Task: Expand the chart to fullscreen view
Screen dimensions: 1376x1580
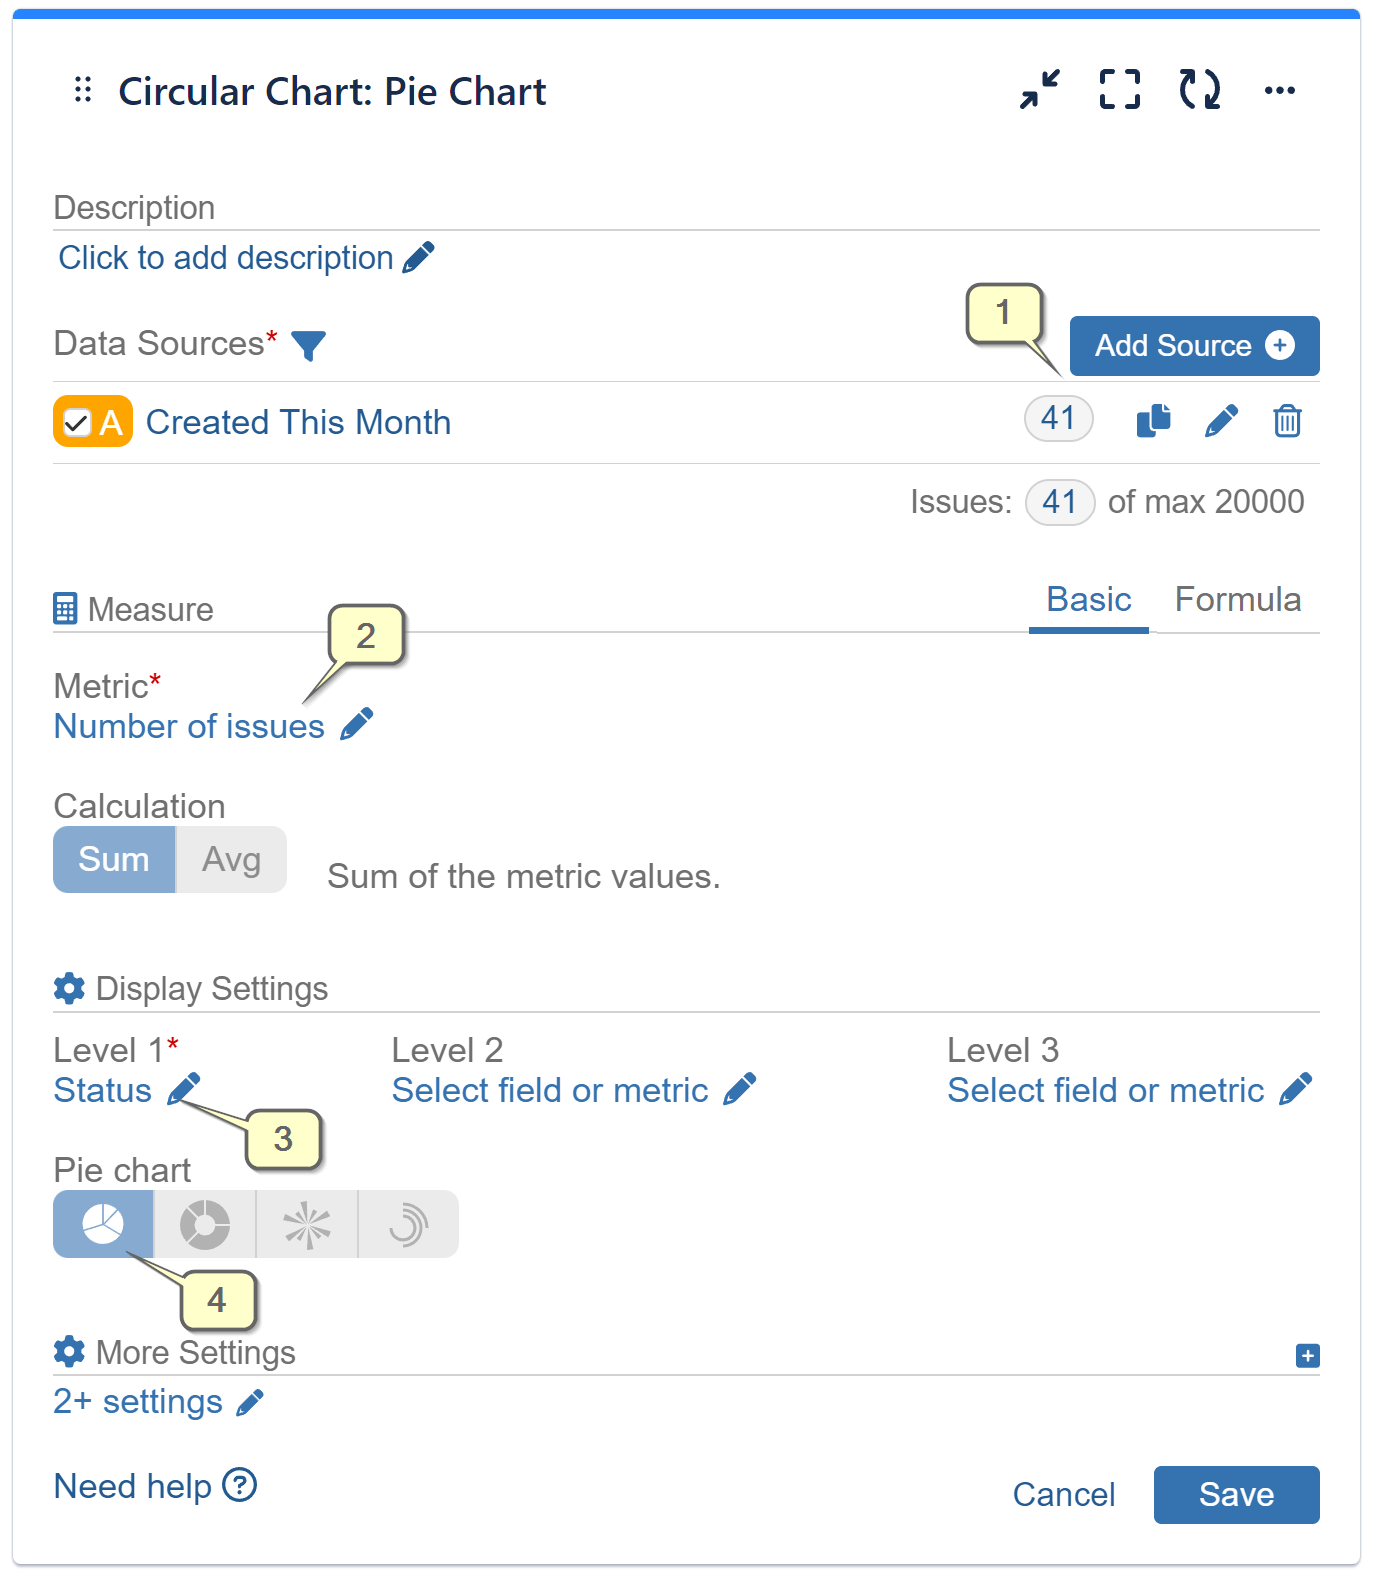Action: tap(1119, 90)
